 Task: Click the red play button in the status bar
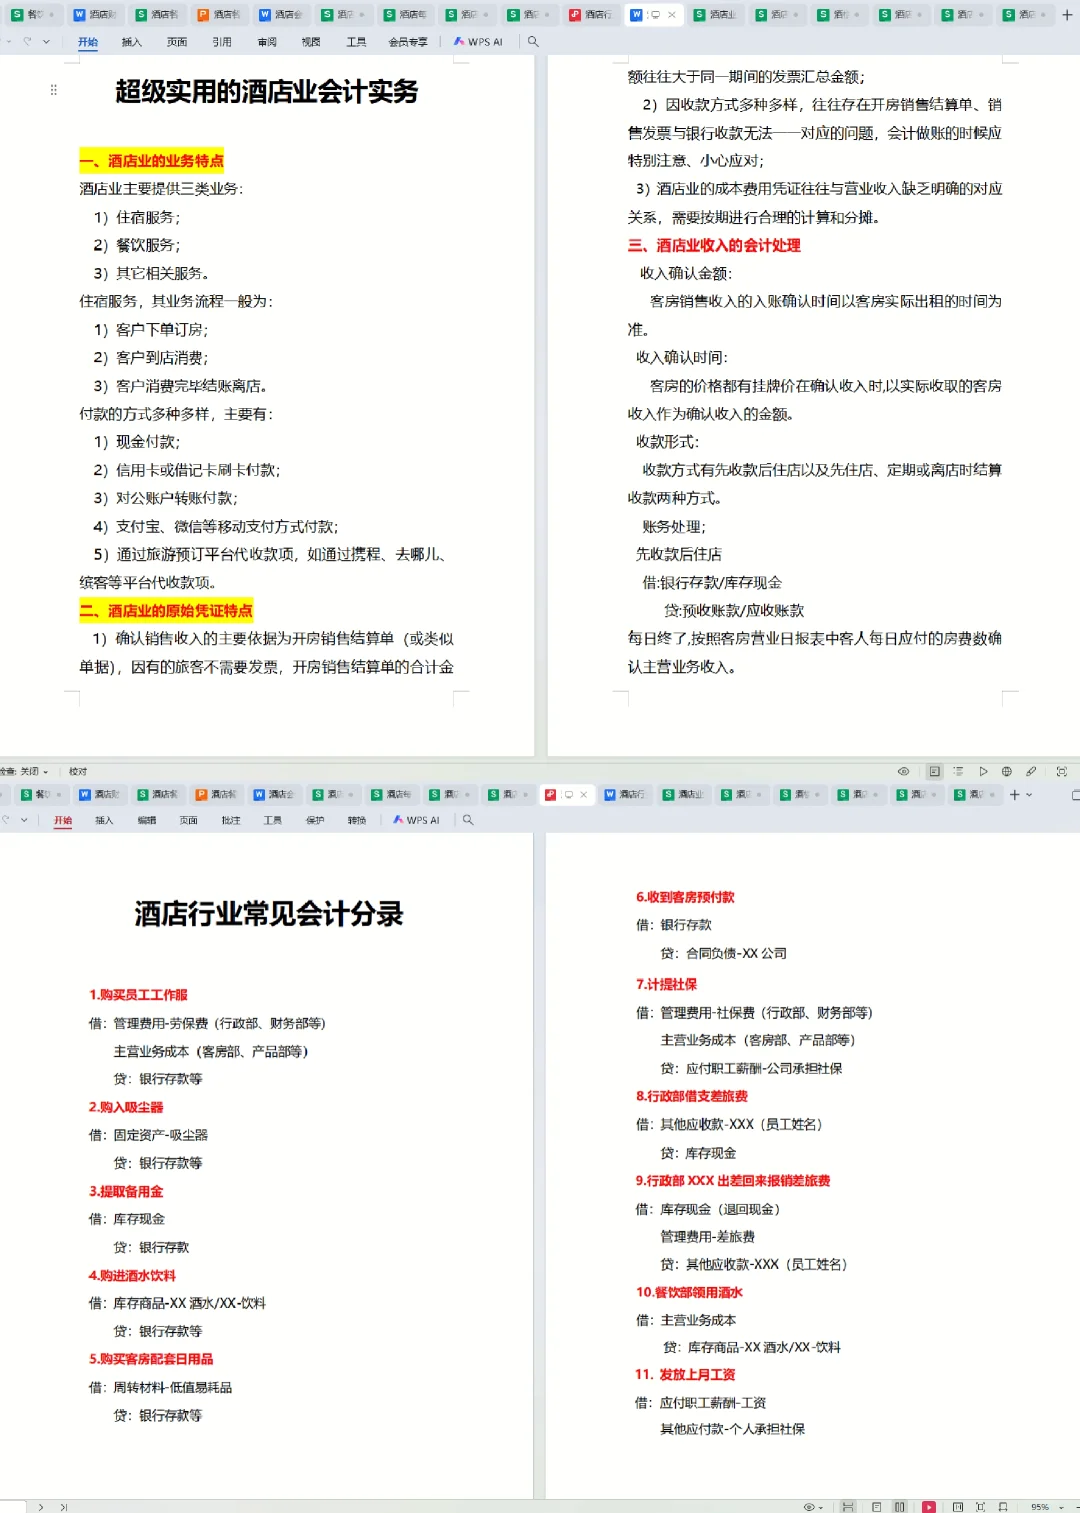pyautogui.click(x=929, y=1506)
